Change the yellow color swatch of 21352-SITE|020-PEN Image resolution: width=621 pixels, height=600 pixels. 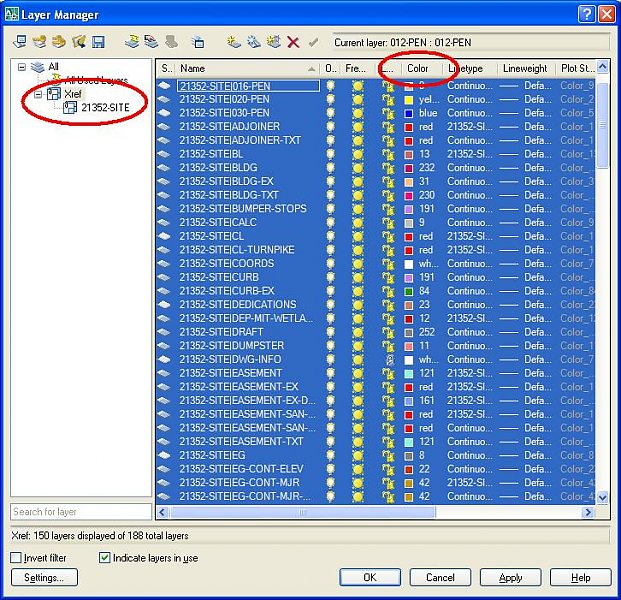[409, 100]
